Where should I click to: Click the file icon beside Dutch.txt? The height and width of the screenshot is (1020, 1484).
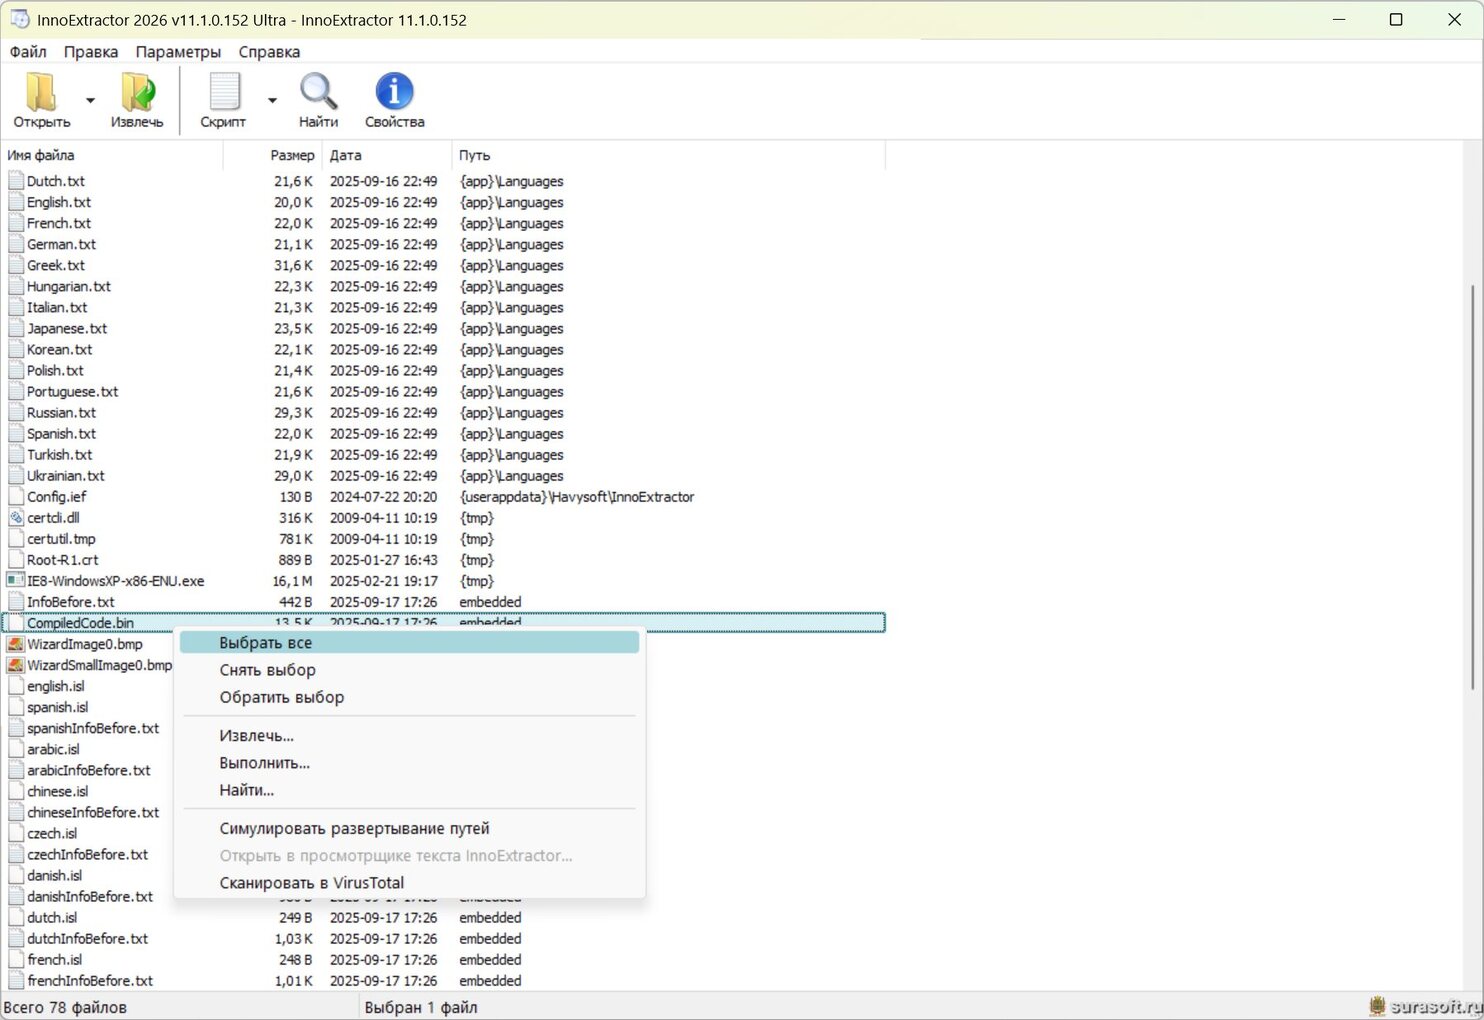click(x=16, y=181)
